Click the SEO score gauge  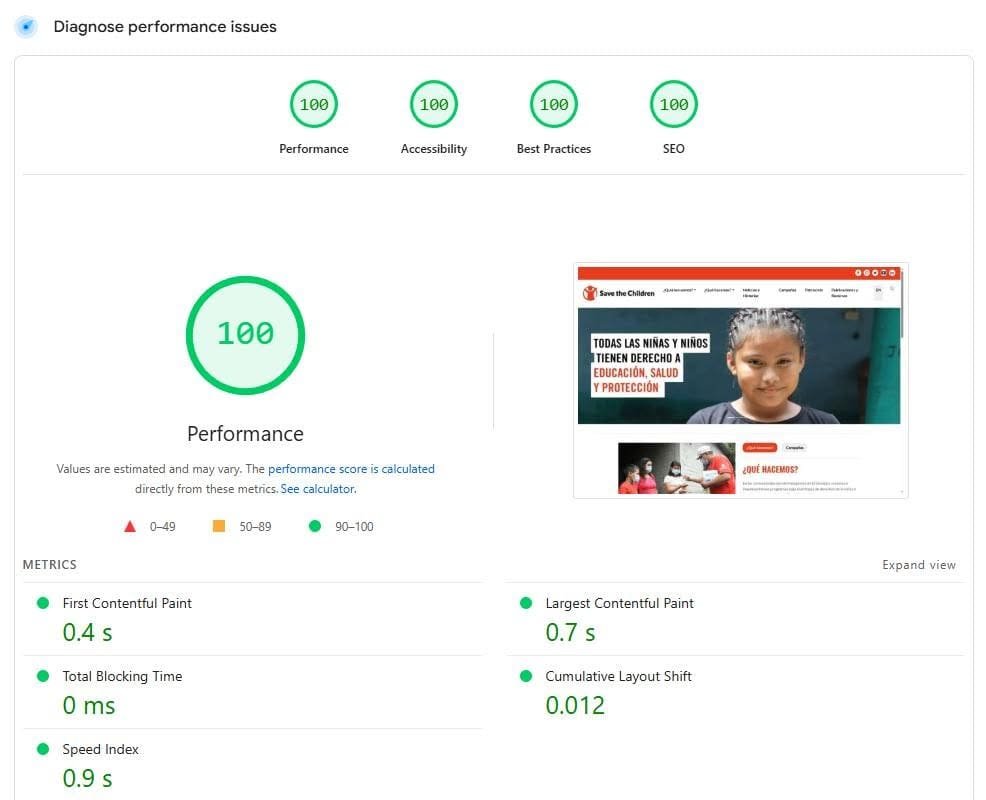pyautogui.click(x=673, y=104)
